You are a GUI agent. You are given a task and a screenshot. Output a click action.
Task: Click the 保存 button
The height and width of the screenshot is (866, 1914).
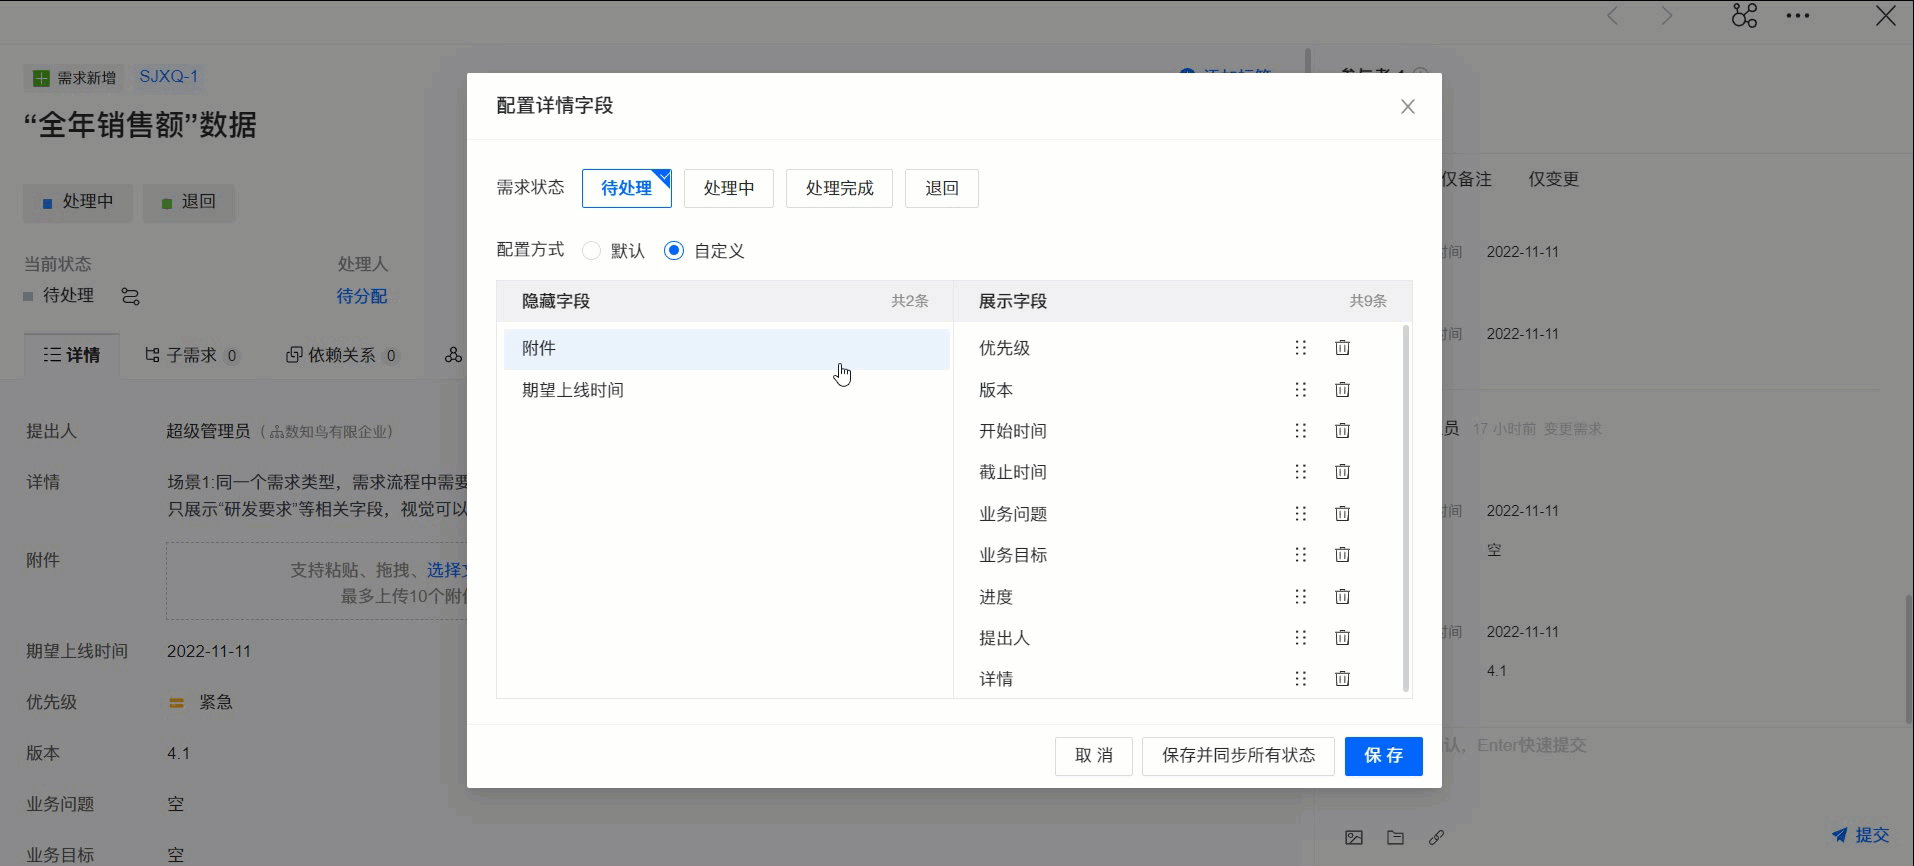tap(1383, 756)
